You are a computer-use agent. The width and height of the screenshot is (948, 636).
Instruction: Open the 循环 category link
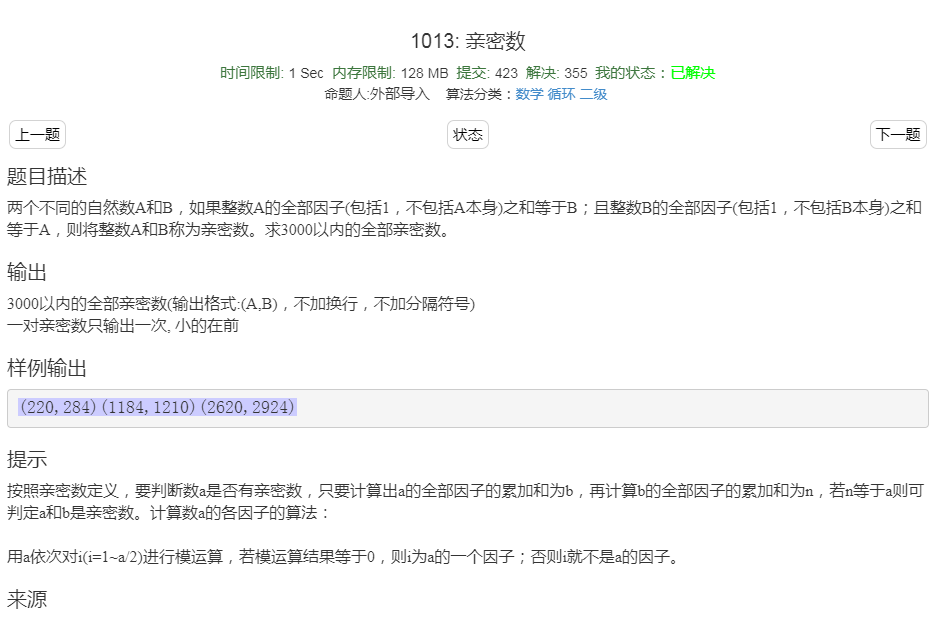562,94
